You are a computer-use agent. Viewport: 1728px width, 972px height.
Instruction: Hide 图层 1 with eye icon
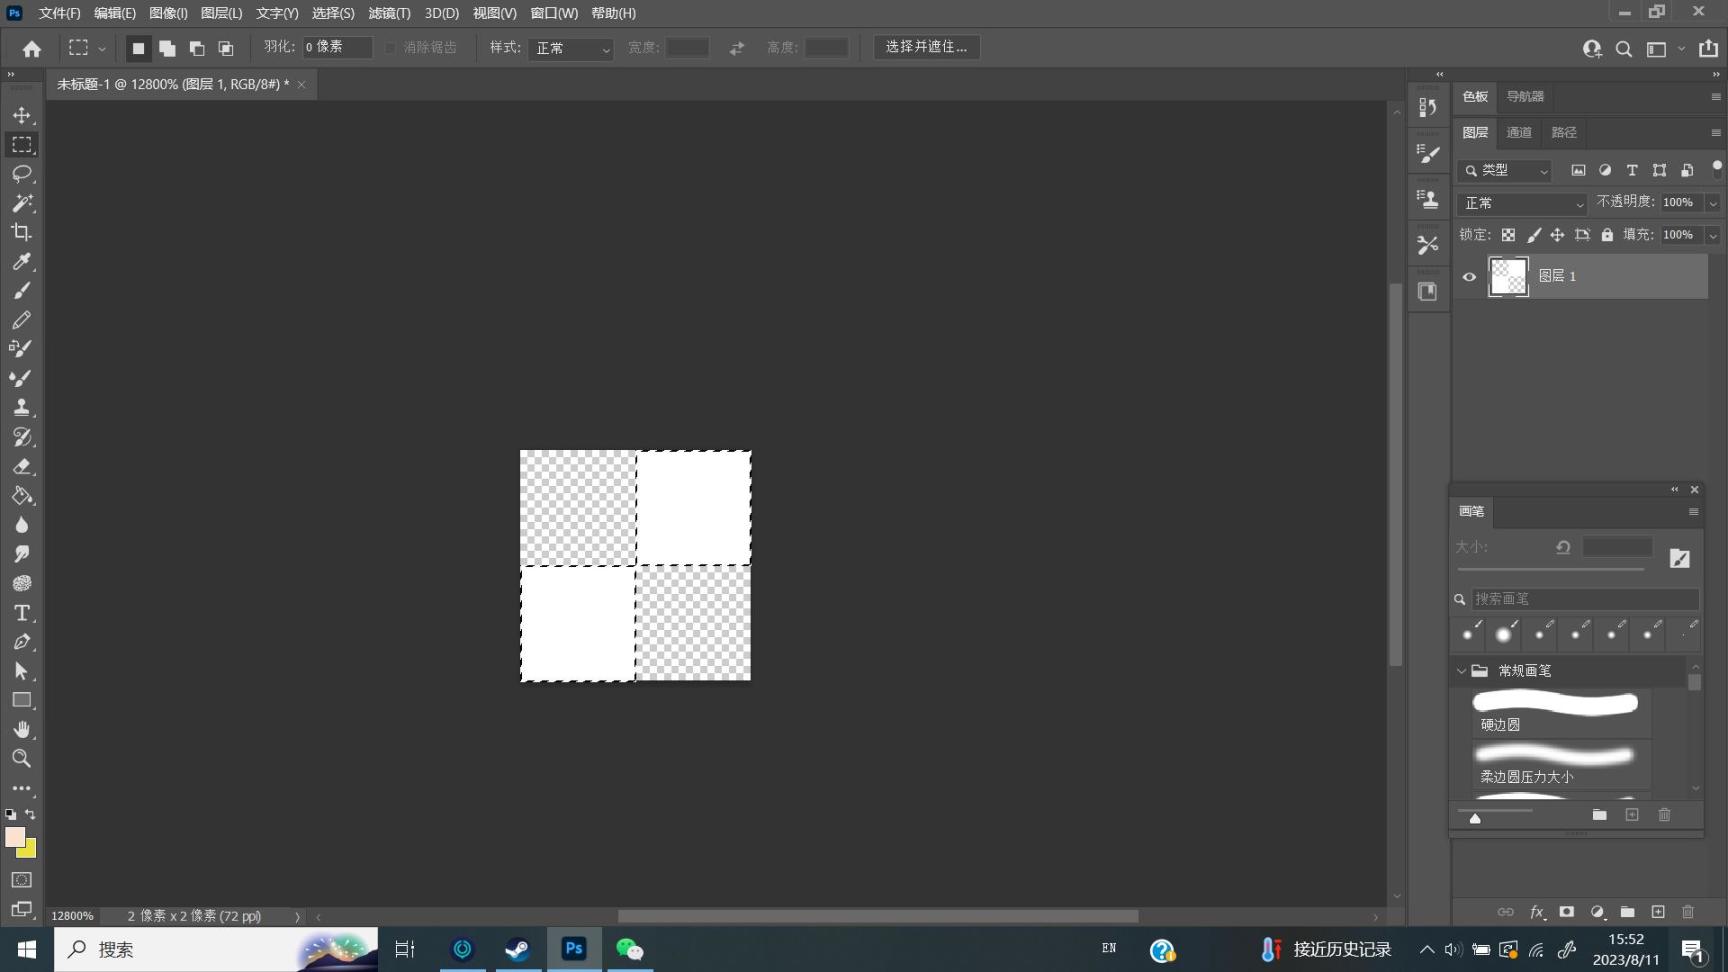coord(1469,277)
